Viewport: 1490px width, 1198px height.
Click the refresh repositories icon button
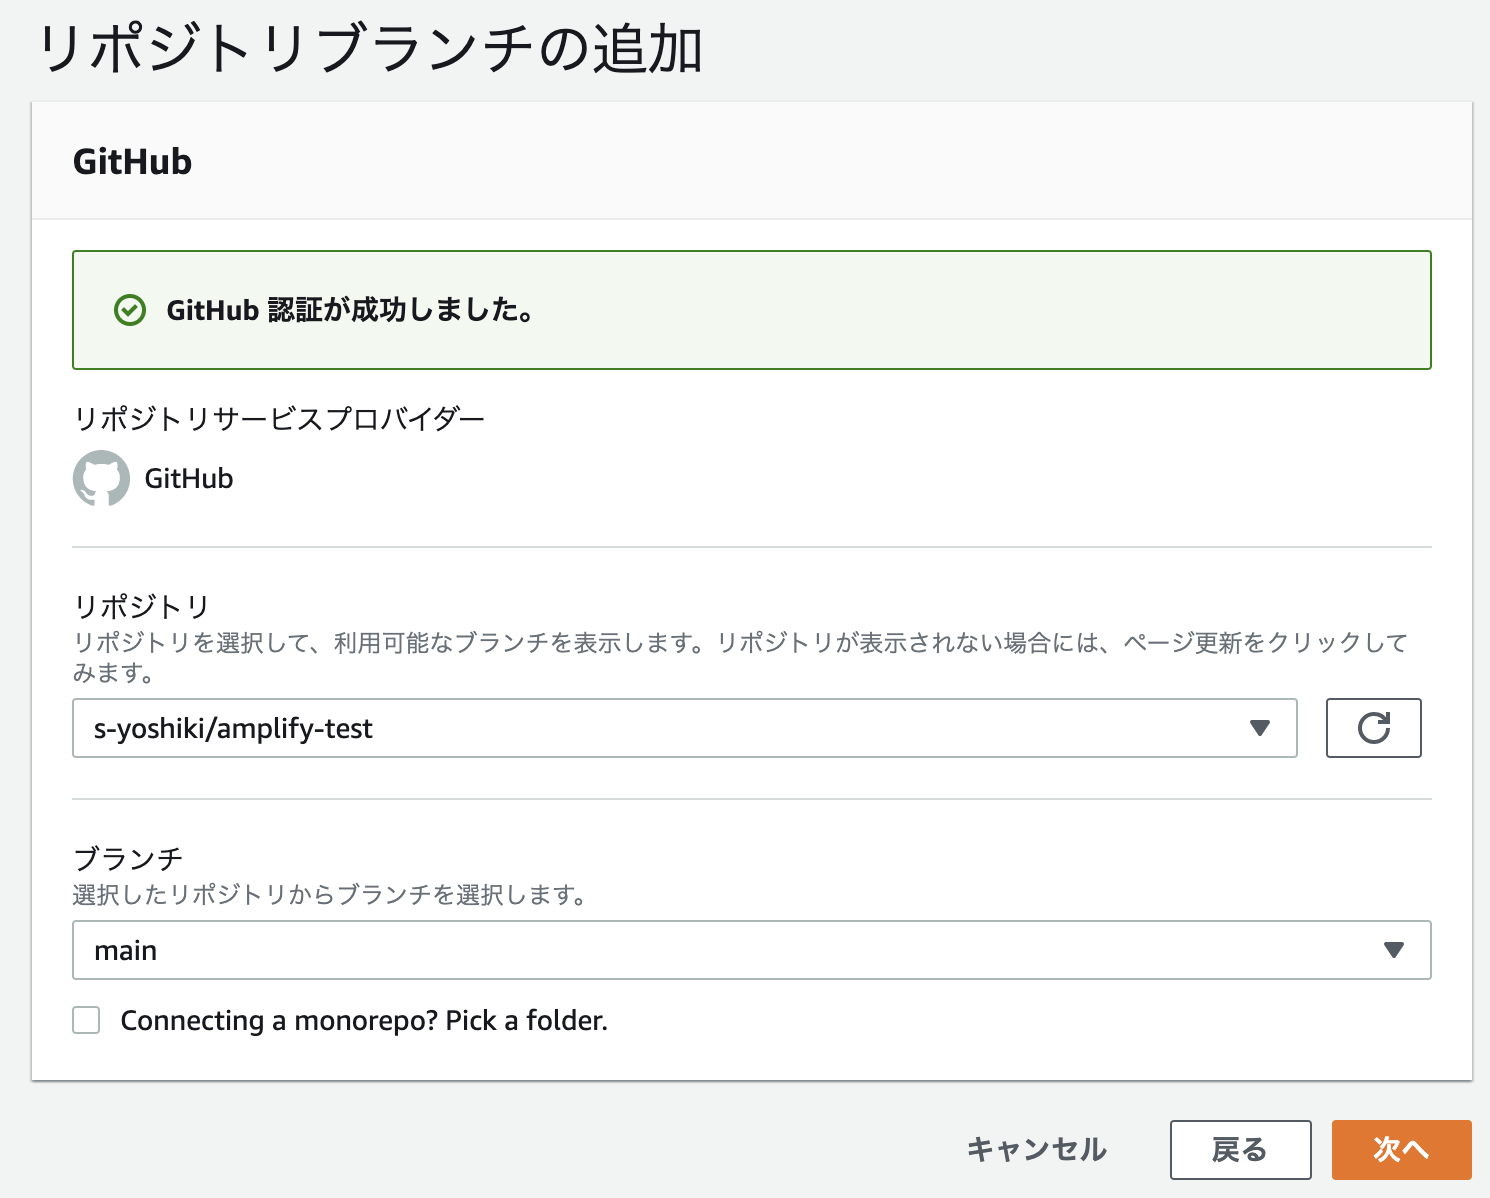coord(1373,728)
